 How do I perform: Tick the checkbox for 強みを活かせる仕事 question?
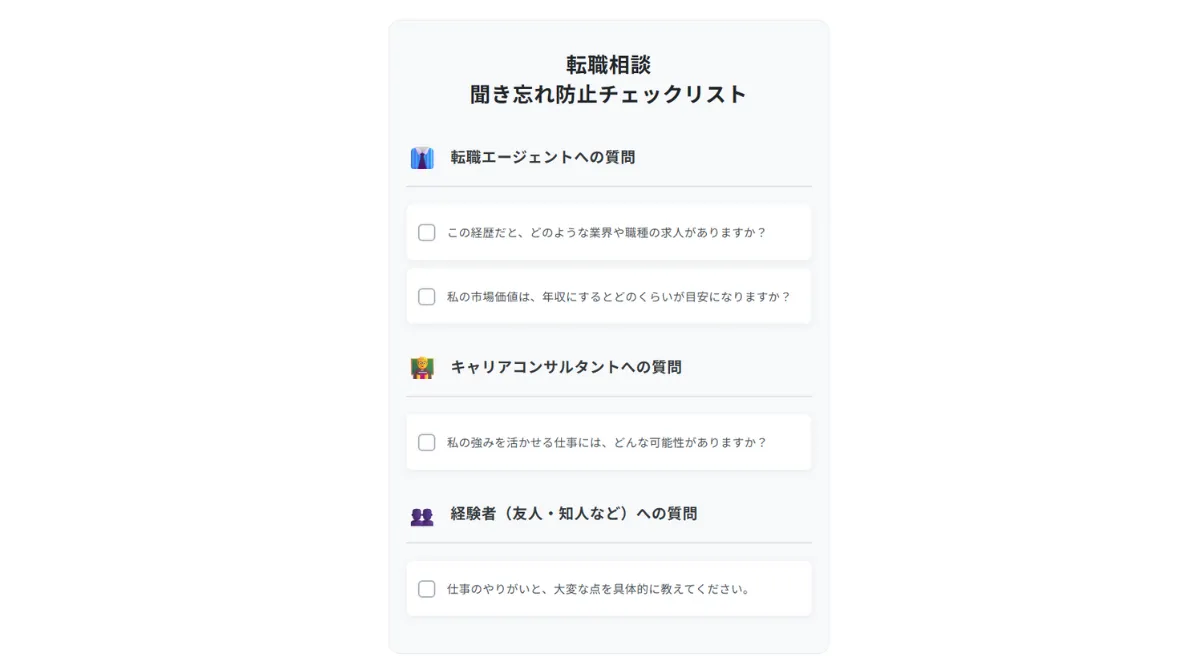click(x=425, y=442)
